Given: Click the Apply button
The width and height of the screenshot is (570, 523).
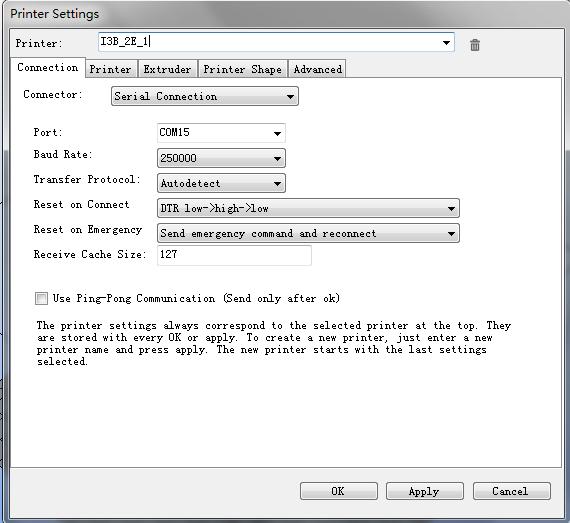Looking at the screenshot, I should (424, 491).
